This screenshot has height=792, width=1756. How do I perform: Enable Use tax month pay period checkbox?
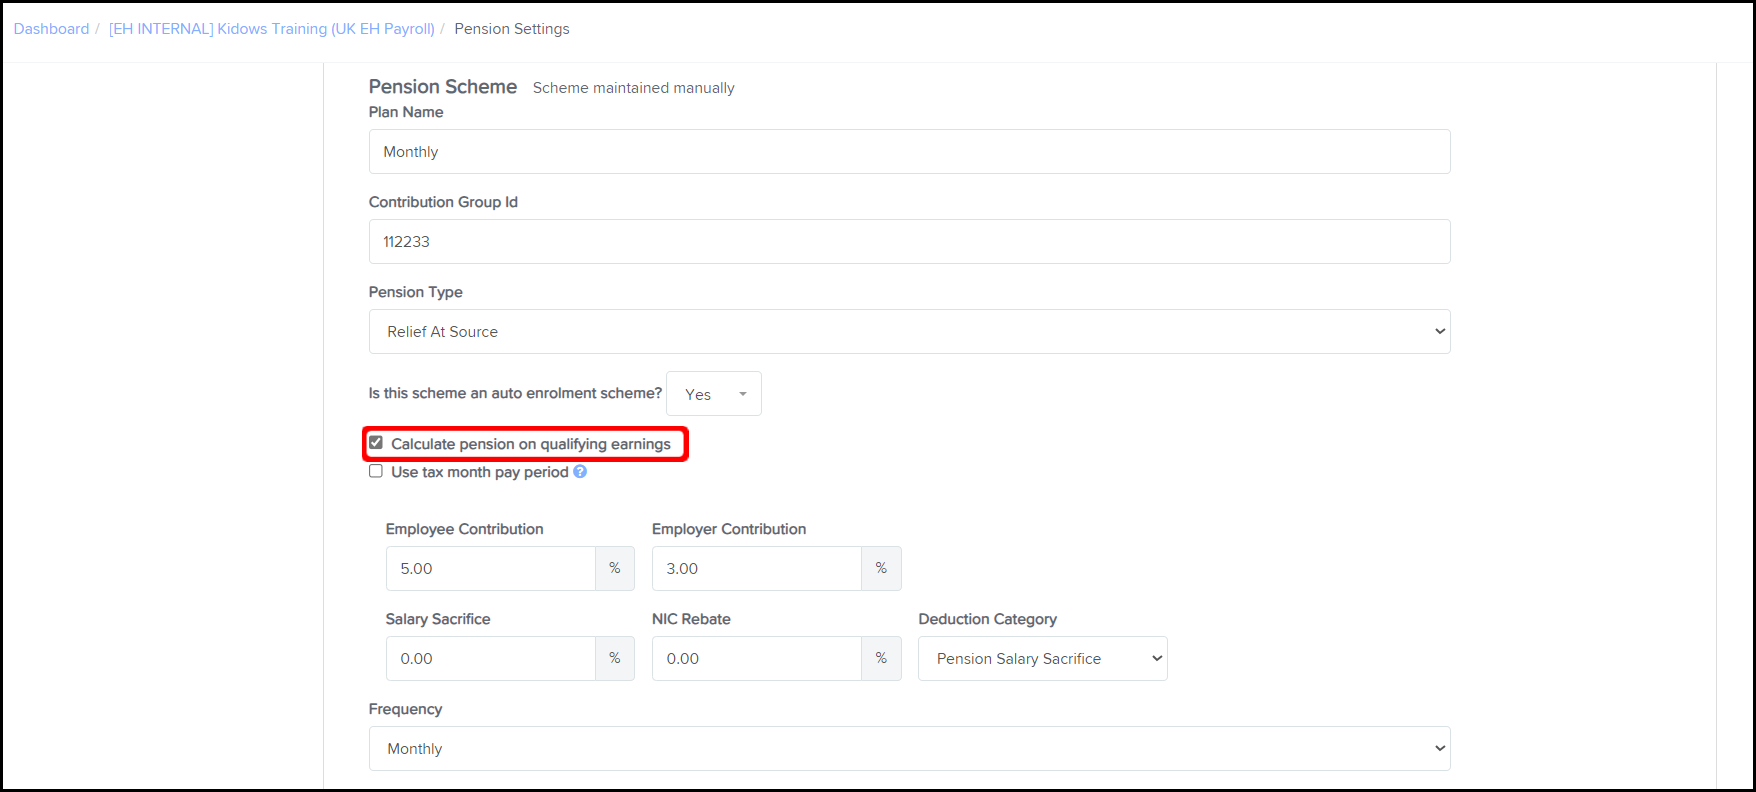(x=376, y=471)
